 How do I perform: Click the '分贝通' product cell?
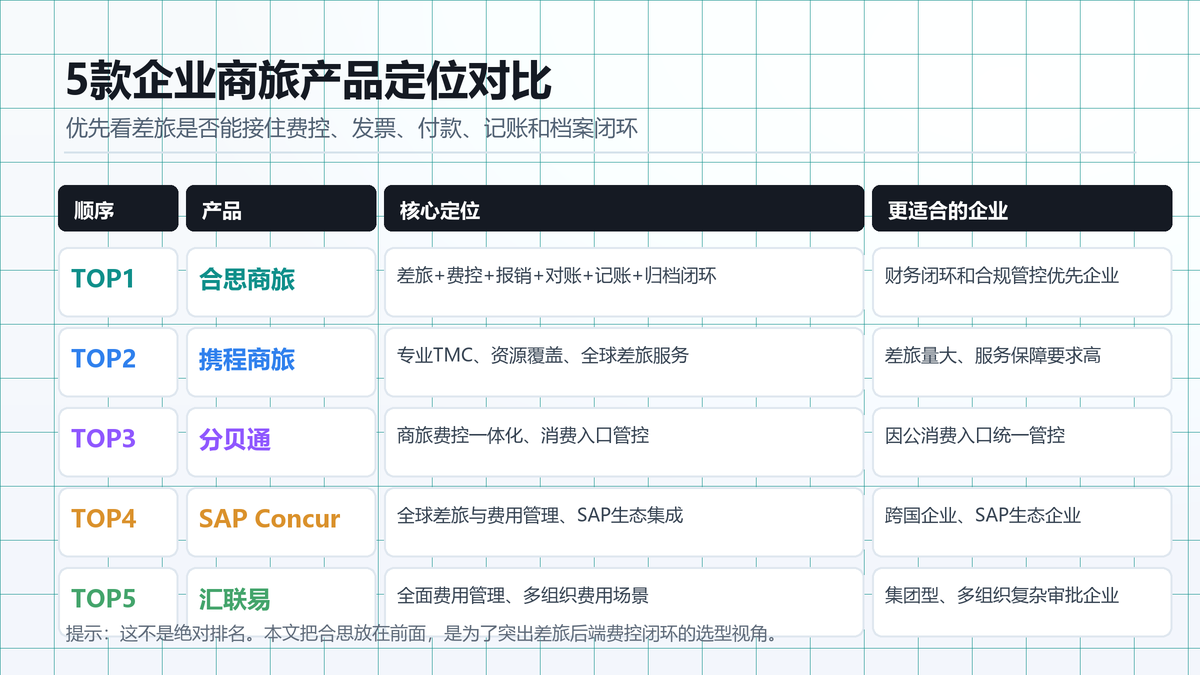point(281,442)
